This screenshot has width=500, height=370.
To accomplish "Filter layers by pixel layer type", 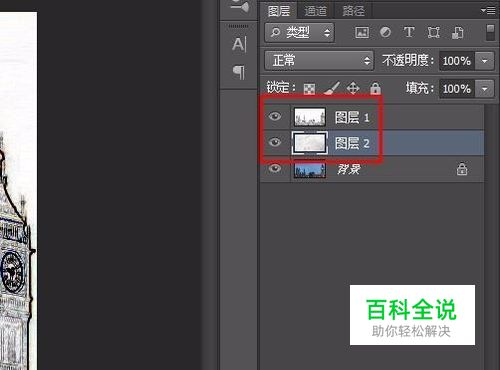I will click(x=362, y=32).
